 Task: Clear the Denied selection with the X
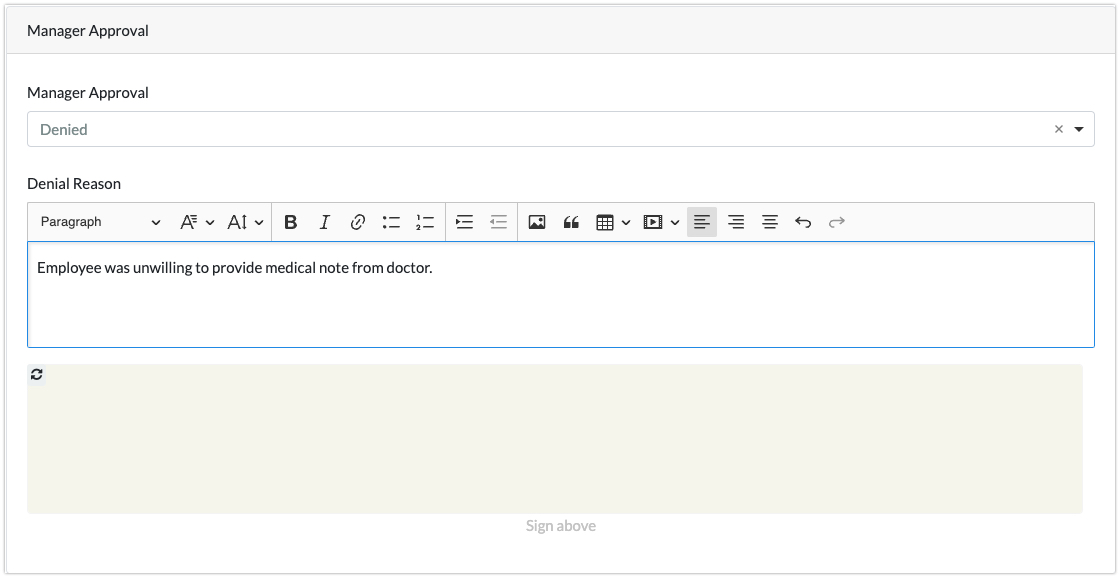coord(1058,130)
